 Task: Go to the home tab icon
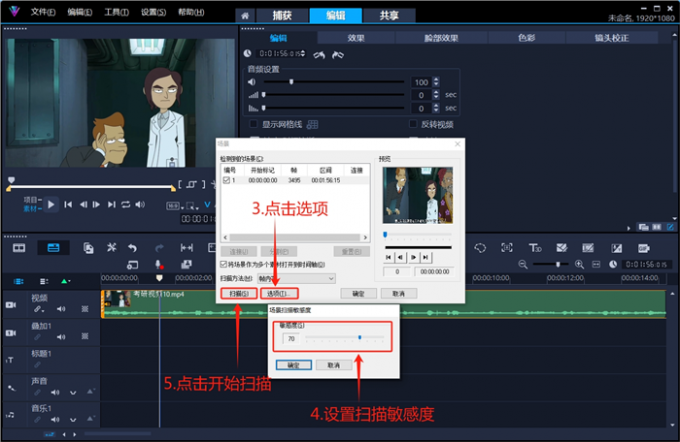pyautogui.click(x=245, y=16)
